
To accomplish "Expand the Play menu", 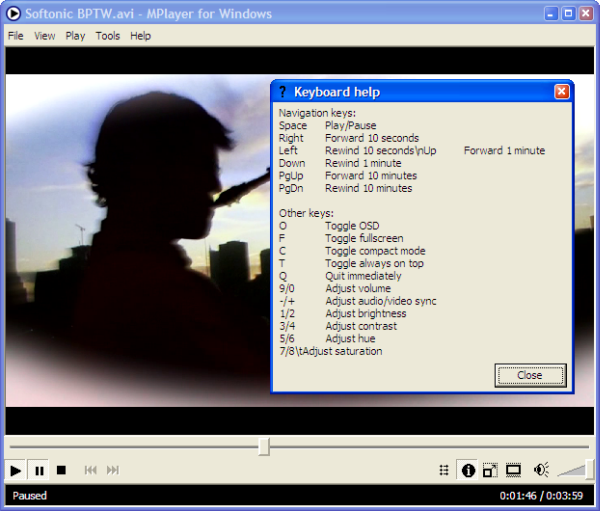I will [75, 36].
